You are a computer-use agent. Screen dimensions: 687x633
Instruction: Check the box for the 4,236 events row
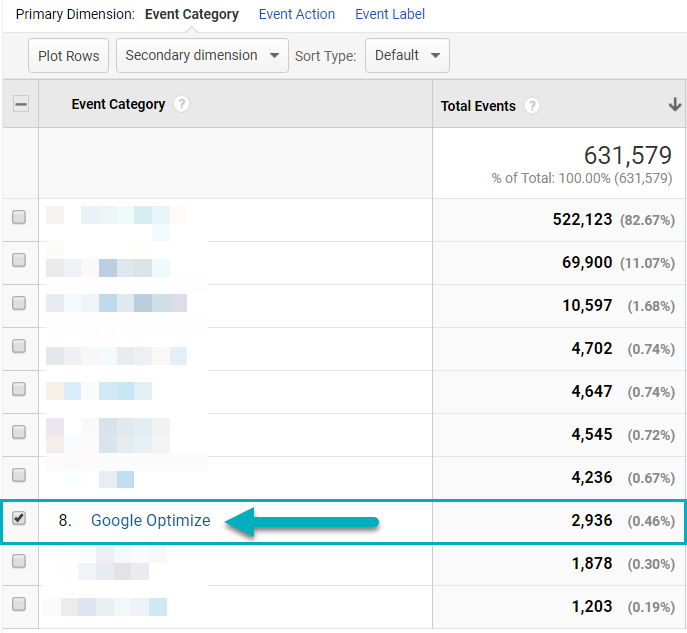(x=19, y=476)
